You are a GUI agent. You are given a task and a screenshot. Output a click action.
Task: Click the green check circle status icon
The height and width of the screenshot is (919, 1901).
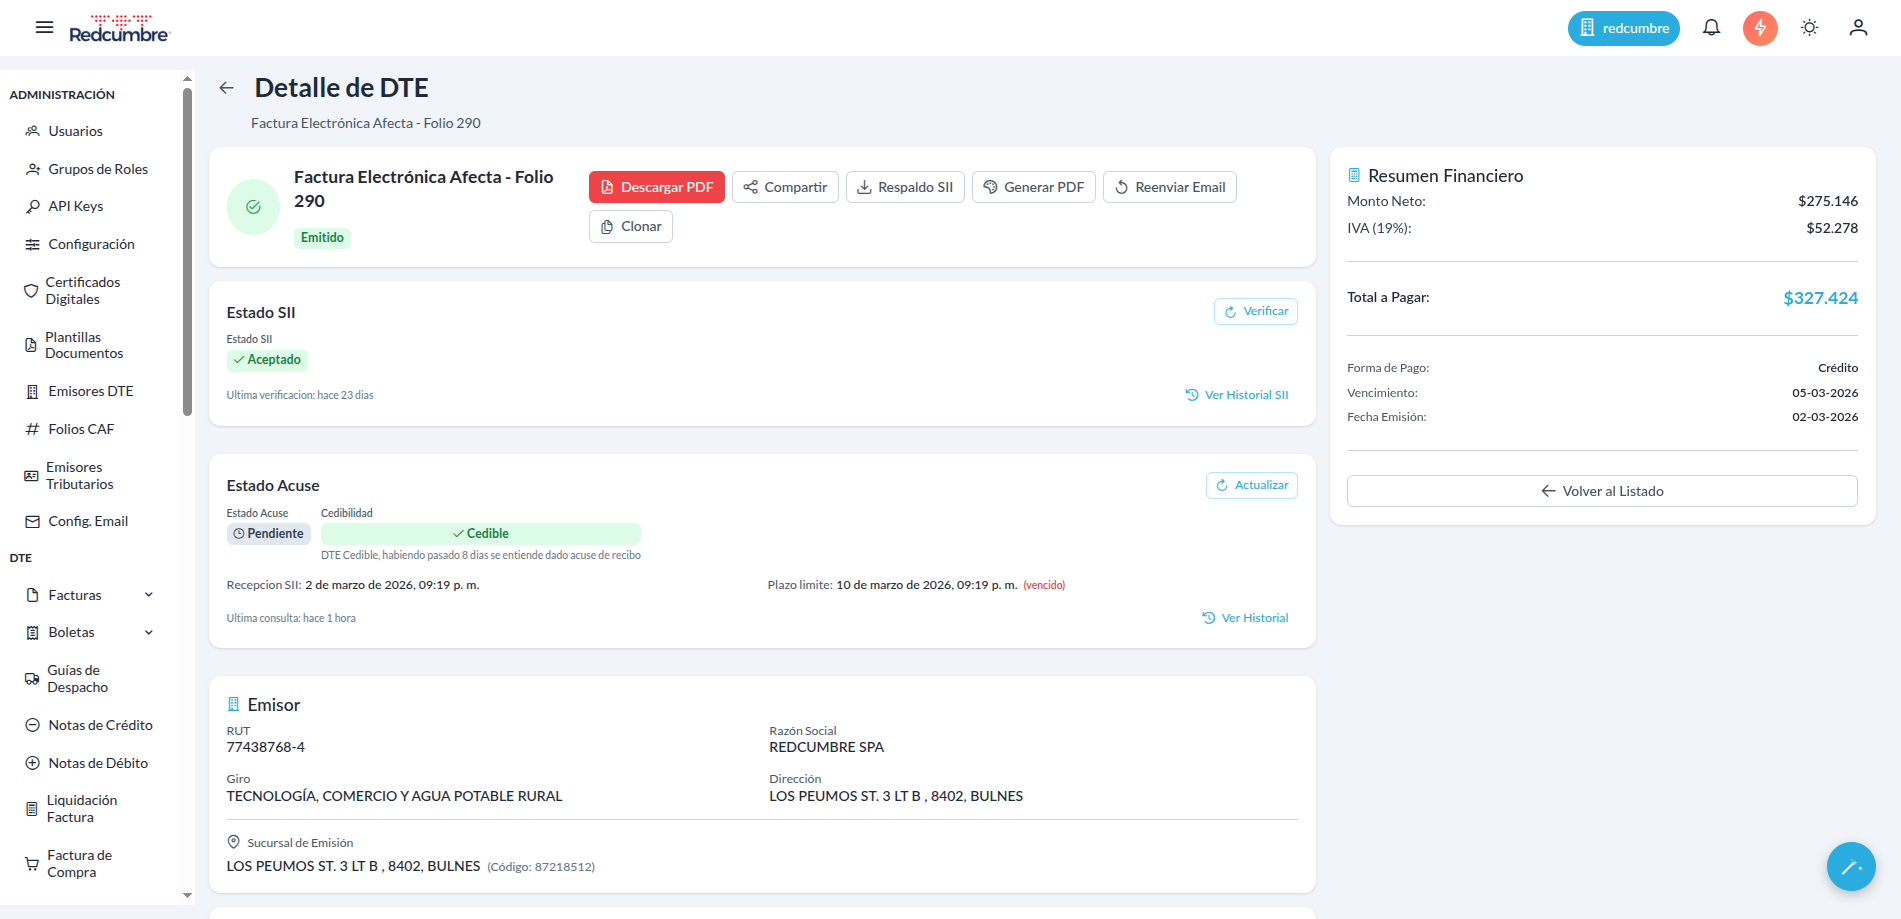coord(254,207)
